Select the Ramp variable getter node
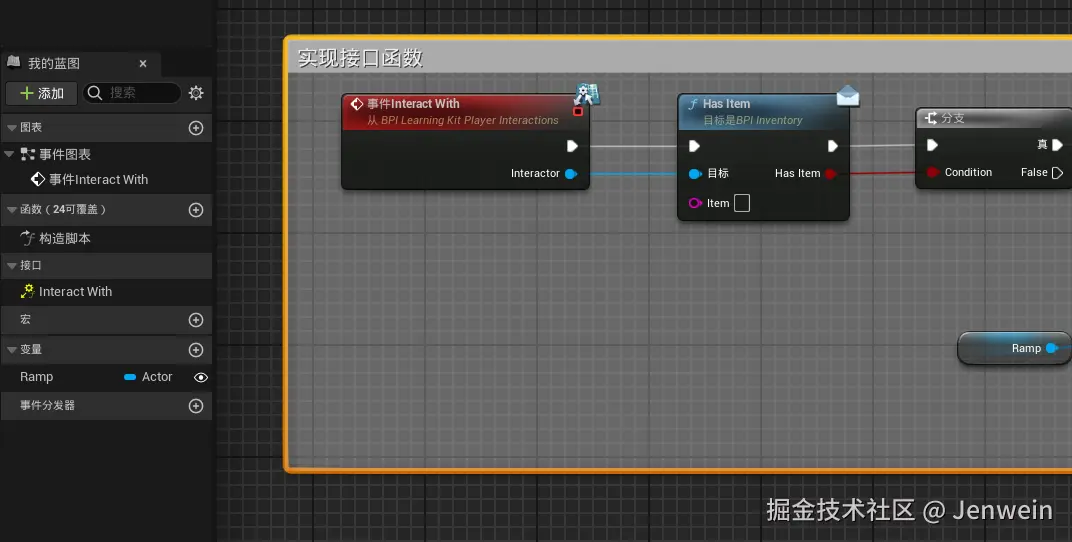 tap(1015, 349)
